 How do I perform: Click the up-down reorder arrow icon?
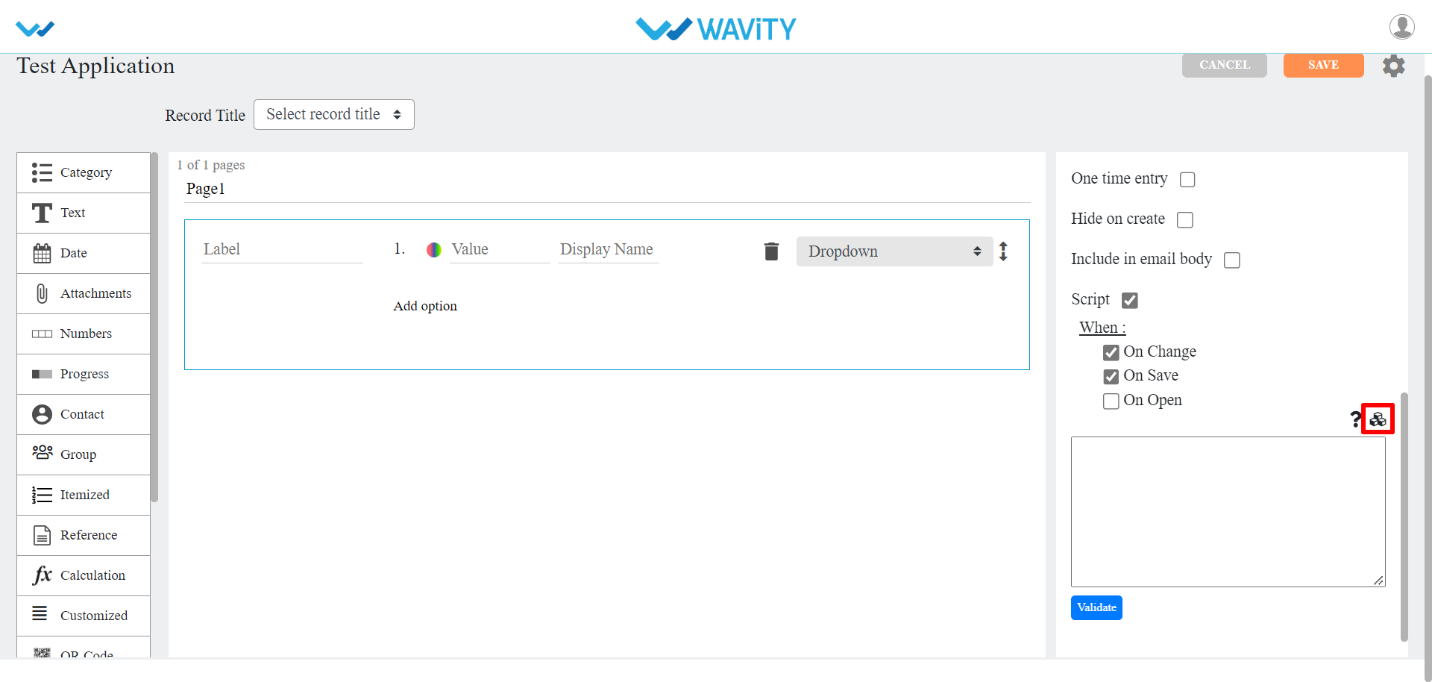(1003, 251)
